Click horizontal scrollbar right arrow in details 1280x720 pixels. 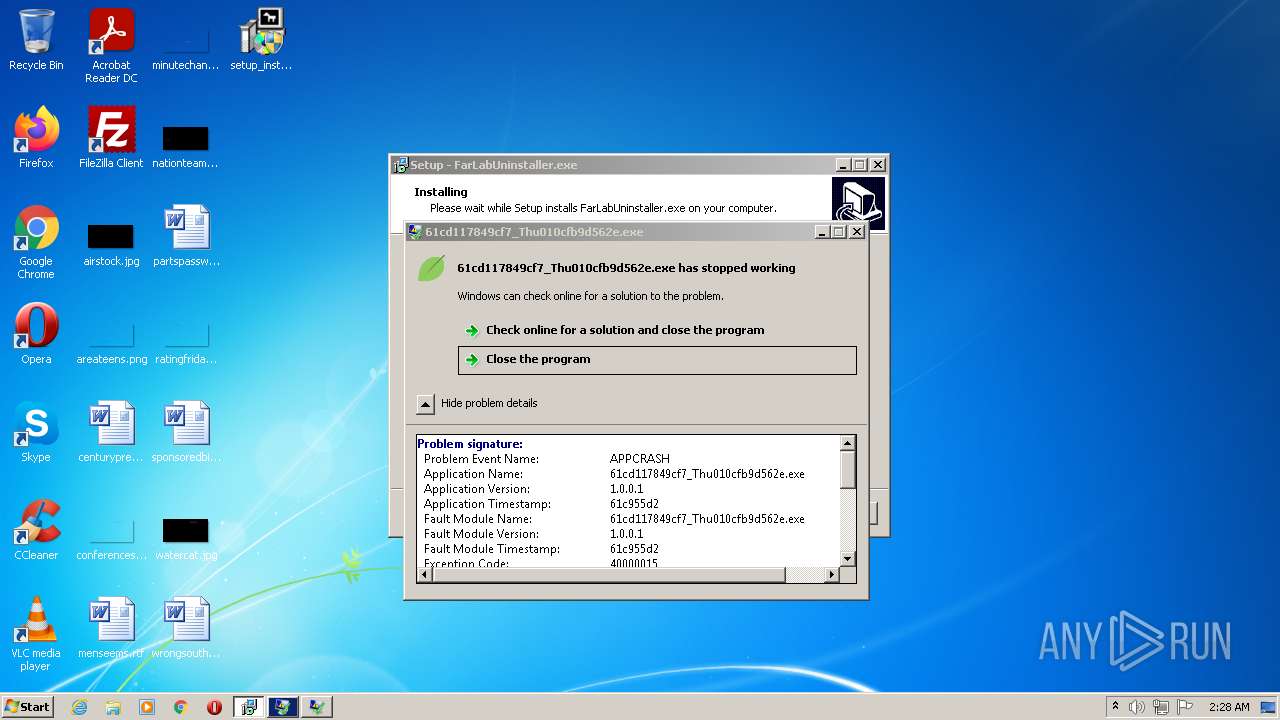(831, 574)
